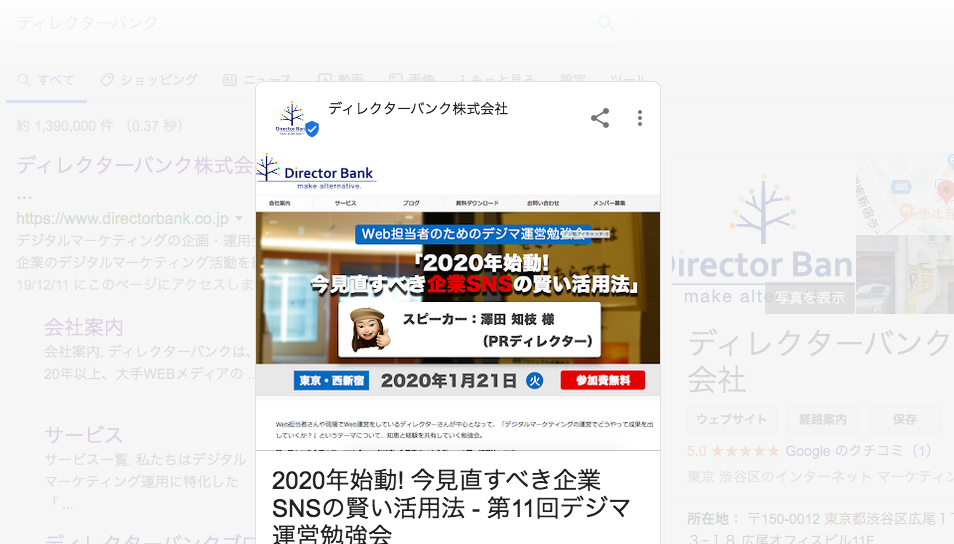Click the share icon in the post card
This screenshot has height=544, width=954.
click(x=600, y=118)
